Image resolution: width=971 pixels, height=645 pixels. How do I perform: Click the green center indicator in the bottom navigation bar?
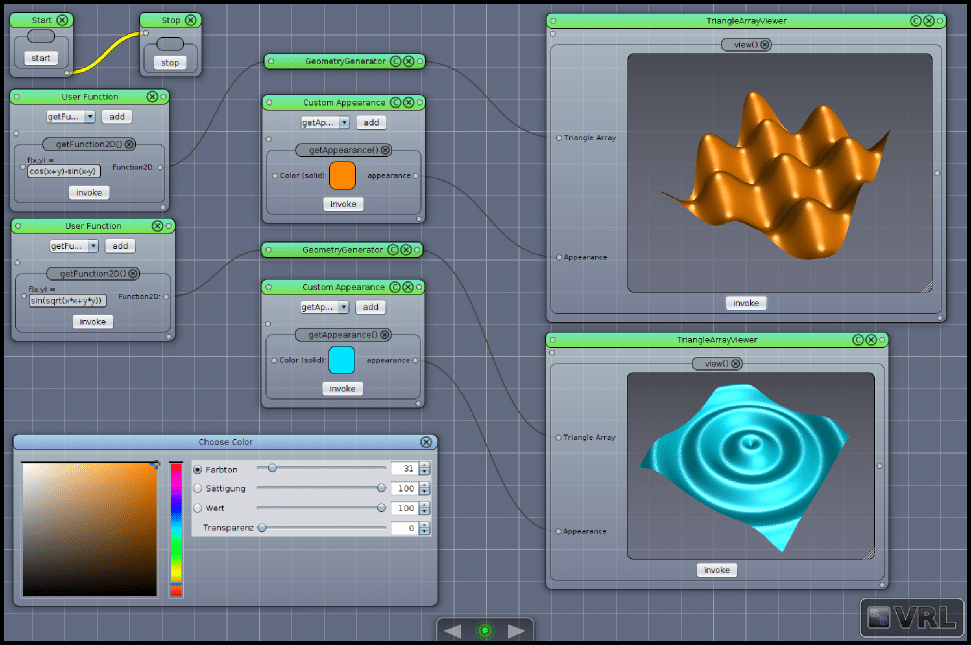click(485, 630)
